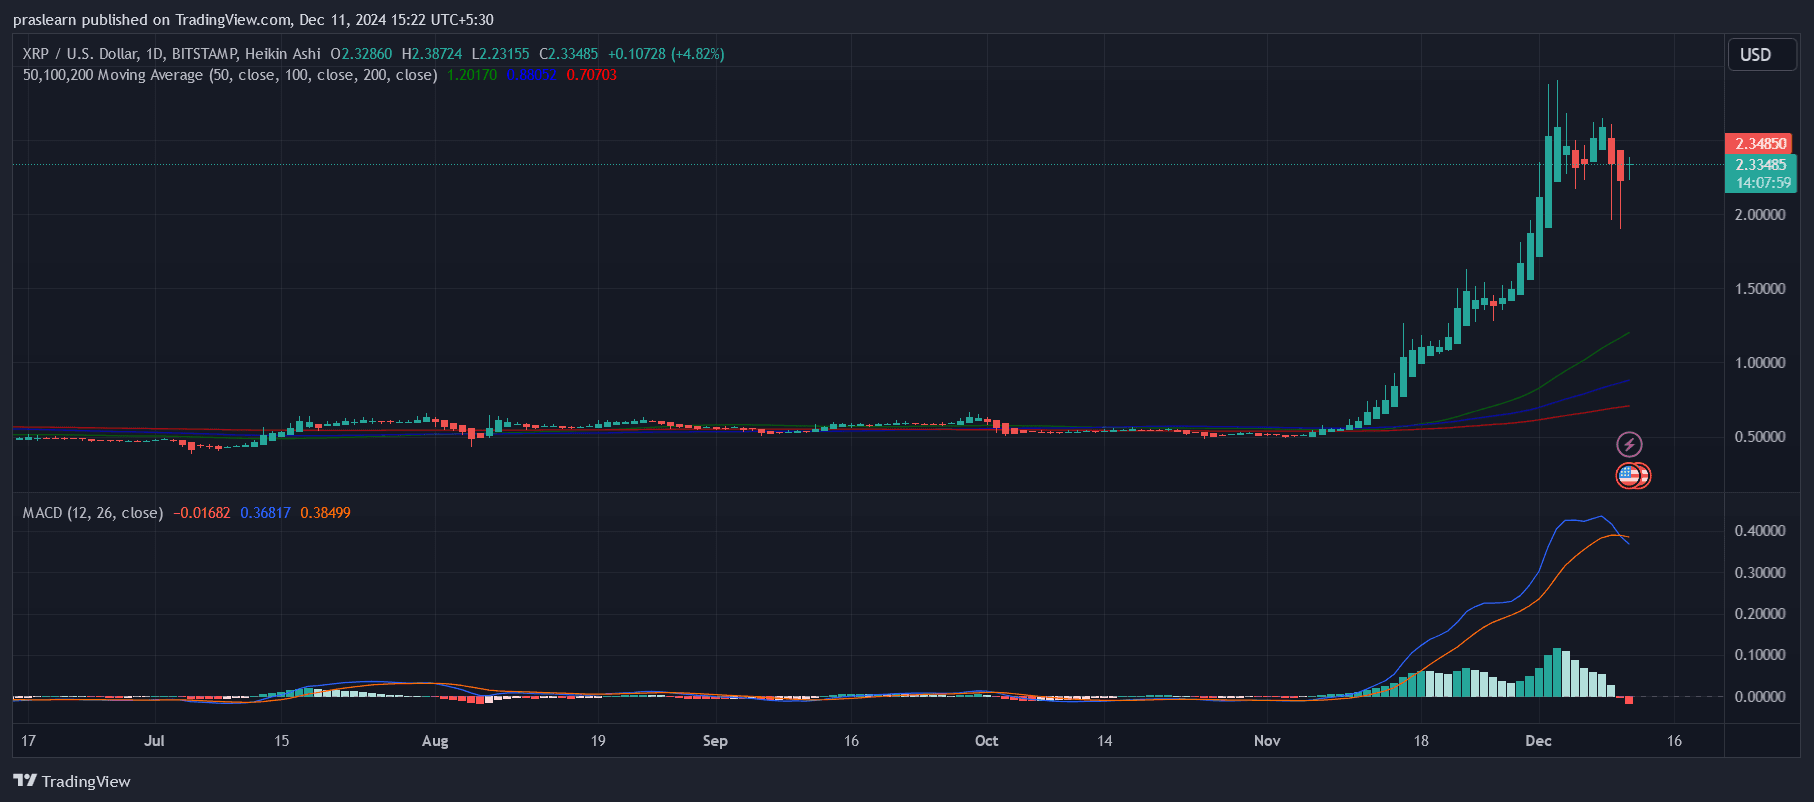
Task: Click the 1.50000 price axis label
Action: click(1760, 289)
